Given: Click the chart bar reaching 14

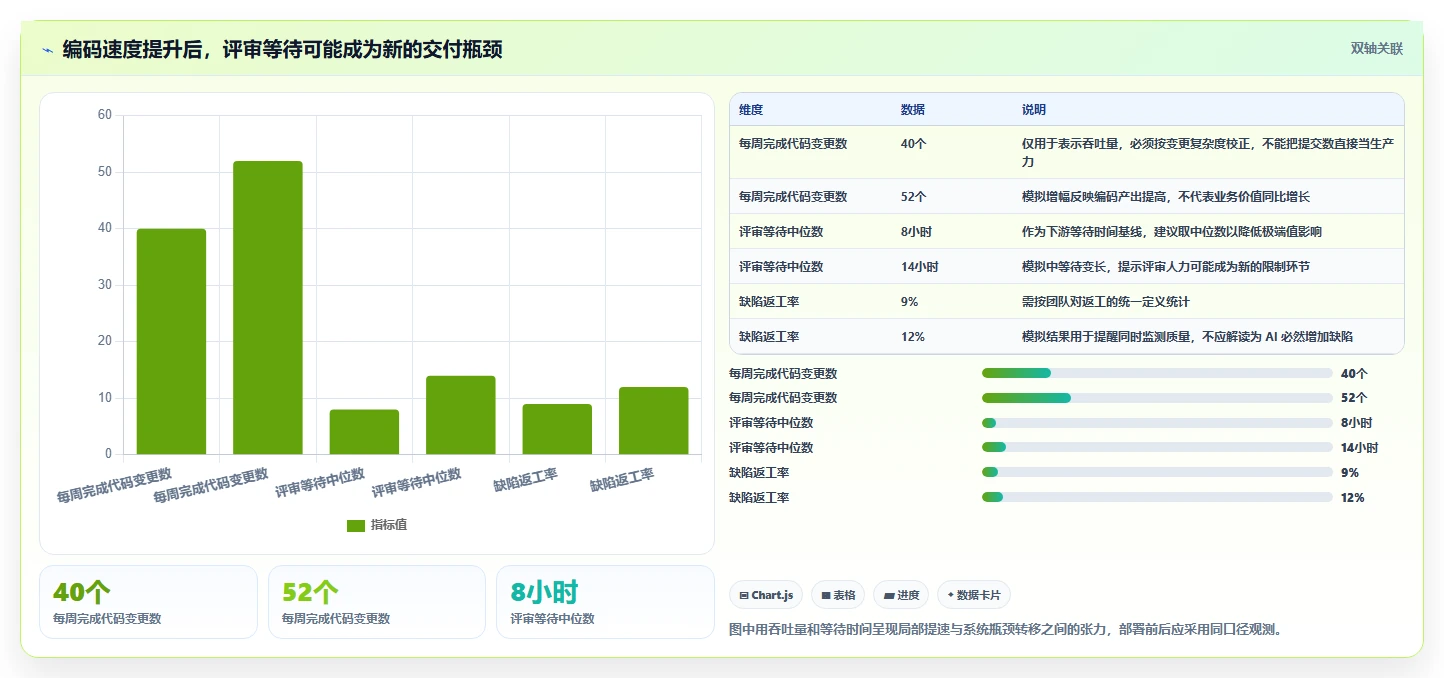Looking at the screenshot, I should [461, 415].
